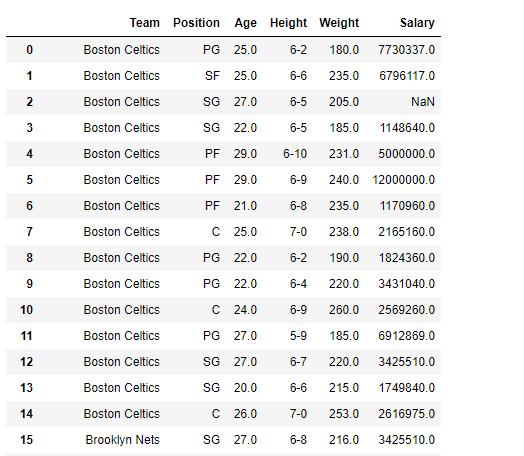524x456 pixels.
Task: Click the Brooklyn Nets team cell
Action: [122, 440]
